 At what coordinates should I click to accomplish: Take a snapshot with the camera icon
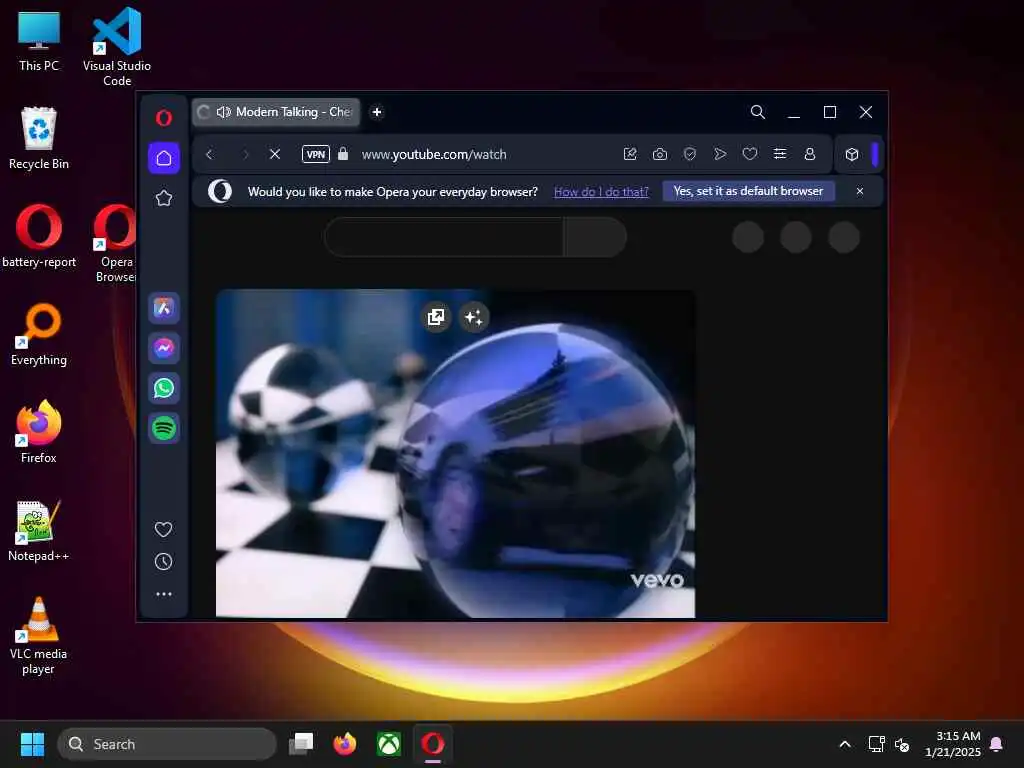(x=660, y=154)
